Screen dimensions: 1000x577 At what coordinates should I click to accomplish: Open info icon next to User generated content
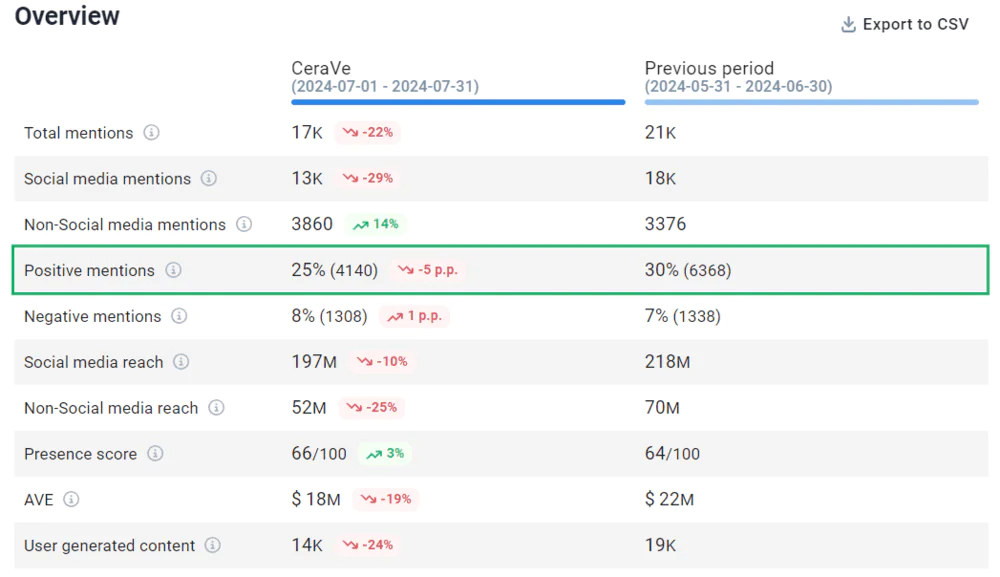[212, 546]
